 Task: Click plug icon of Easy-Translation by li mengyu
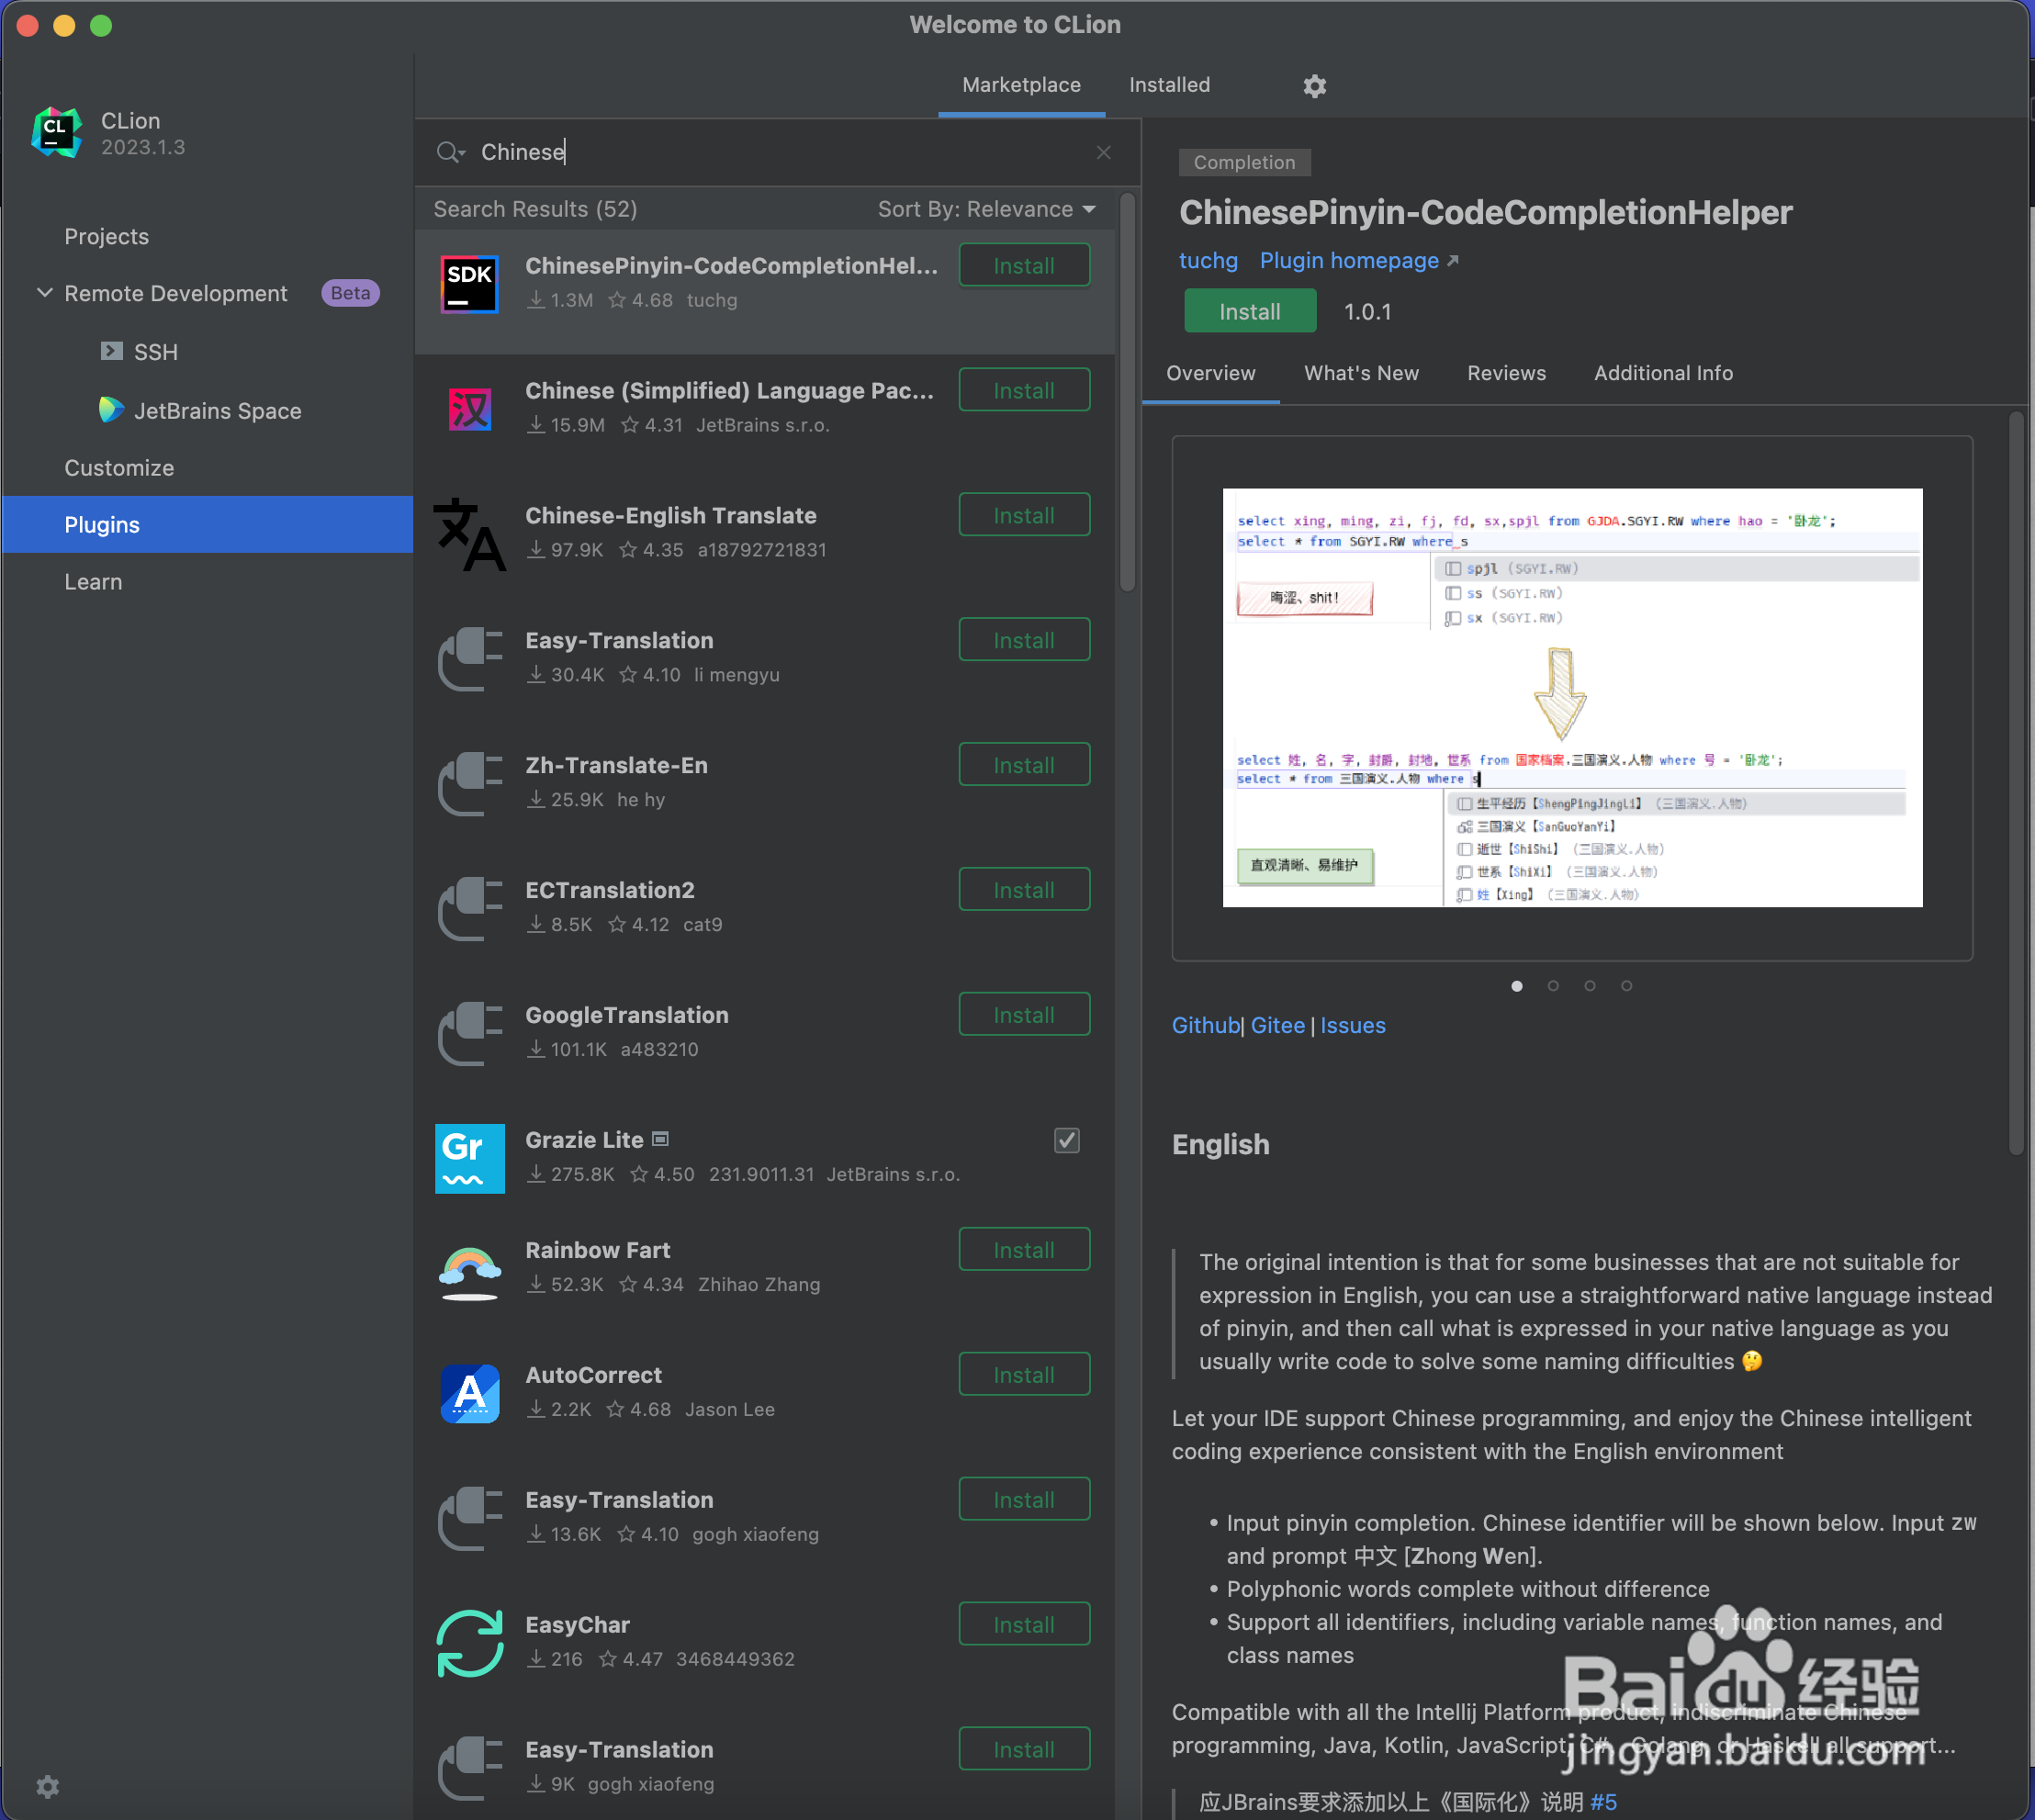click(x=469, y=659)
